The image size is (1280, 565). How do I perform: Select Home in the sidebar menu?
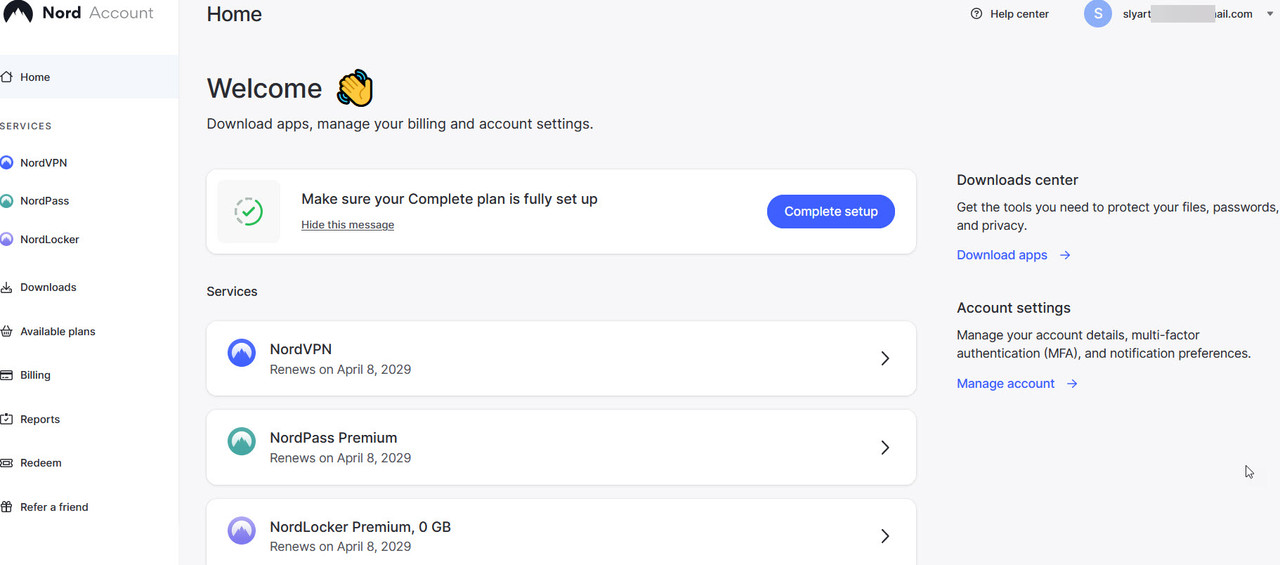click(x=35, y=77)
